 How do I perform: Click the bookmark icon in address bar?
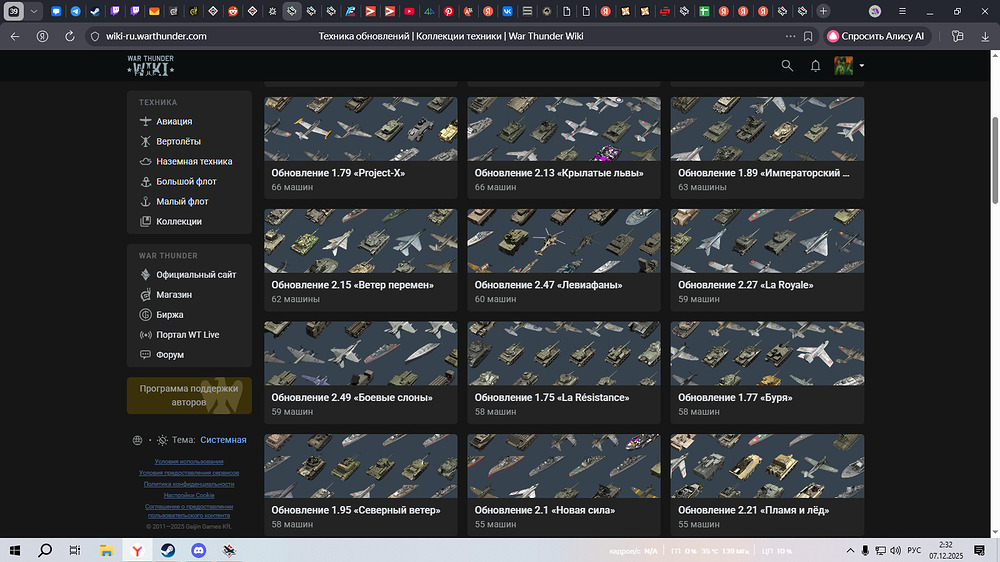click(x=807, y=36)
